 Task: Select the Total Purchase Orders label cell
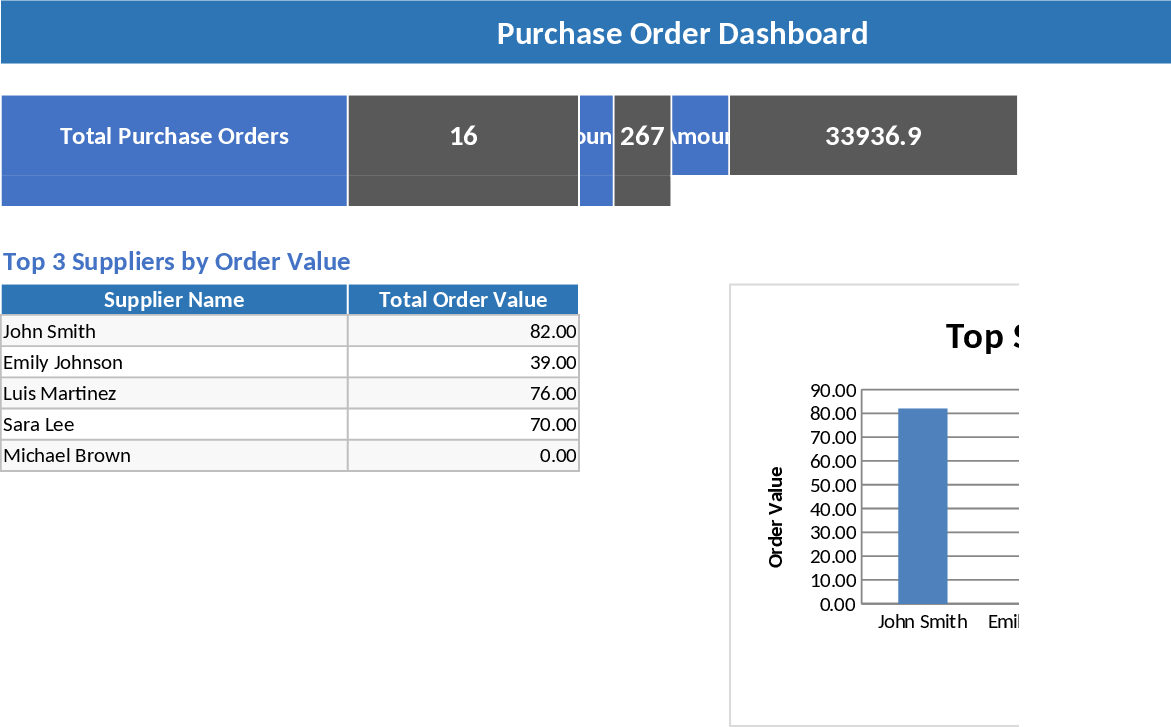point(174,136)
